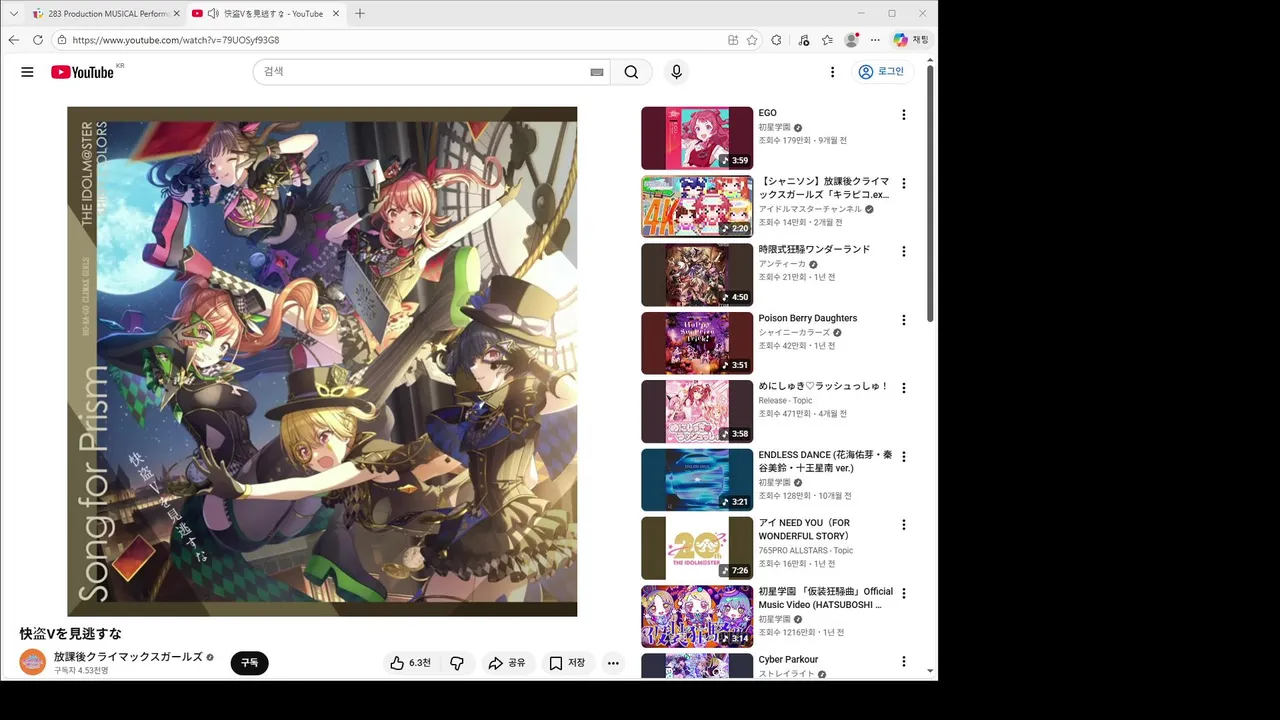This screenshot has height=720, width=1280.
Task: Click the page vertical scrollbar
Action: point(931,192)
